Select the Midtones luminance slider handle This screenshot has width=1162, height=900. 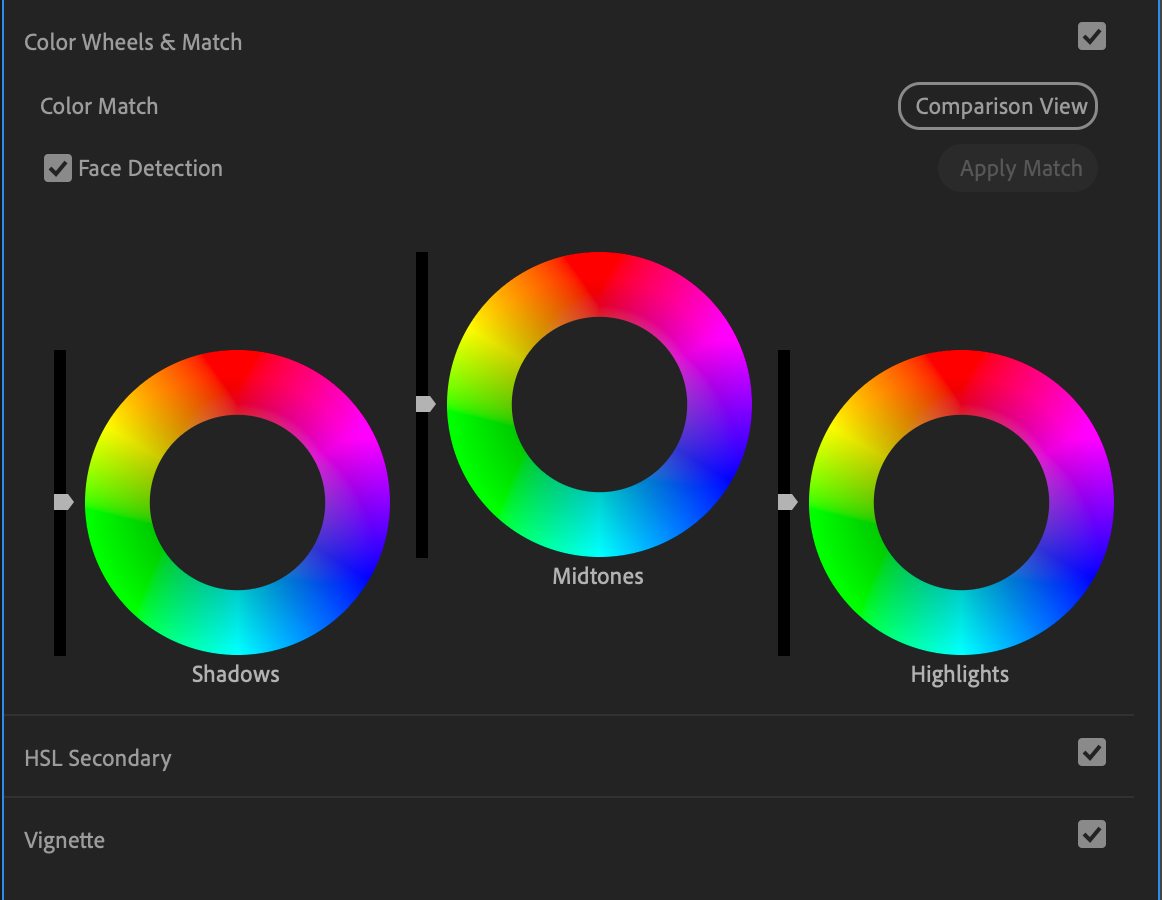point(424,403)
